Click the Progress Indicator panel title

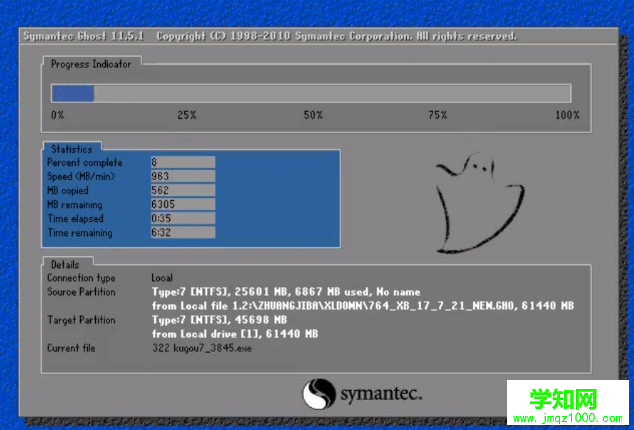click(x=91, y=64)
